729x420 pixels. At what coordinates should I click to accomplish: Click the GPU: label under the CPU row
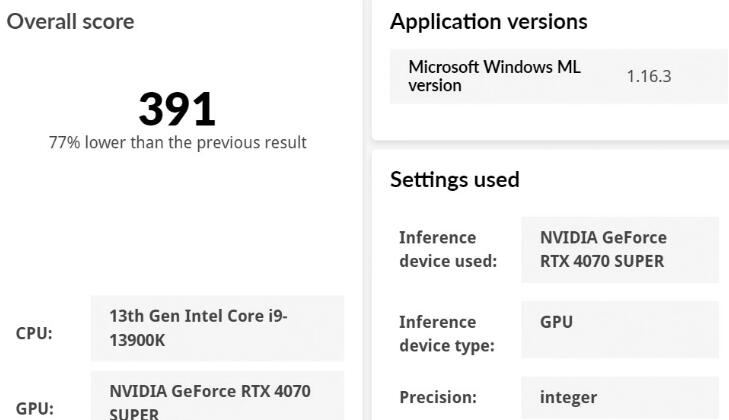[34, 408]
